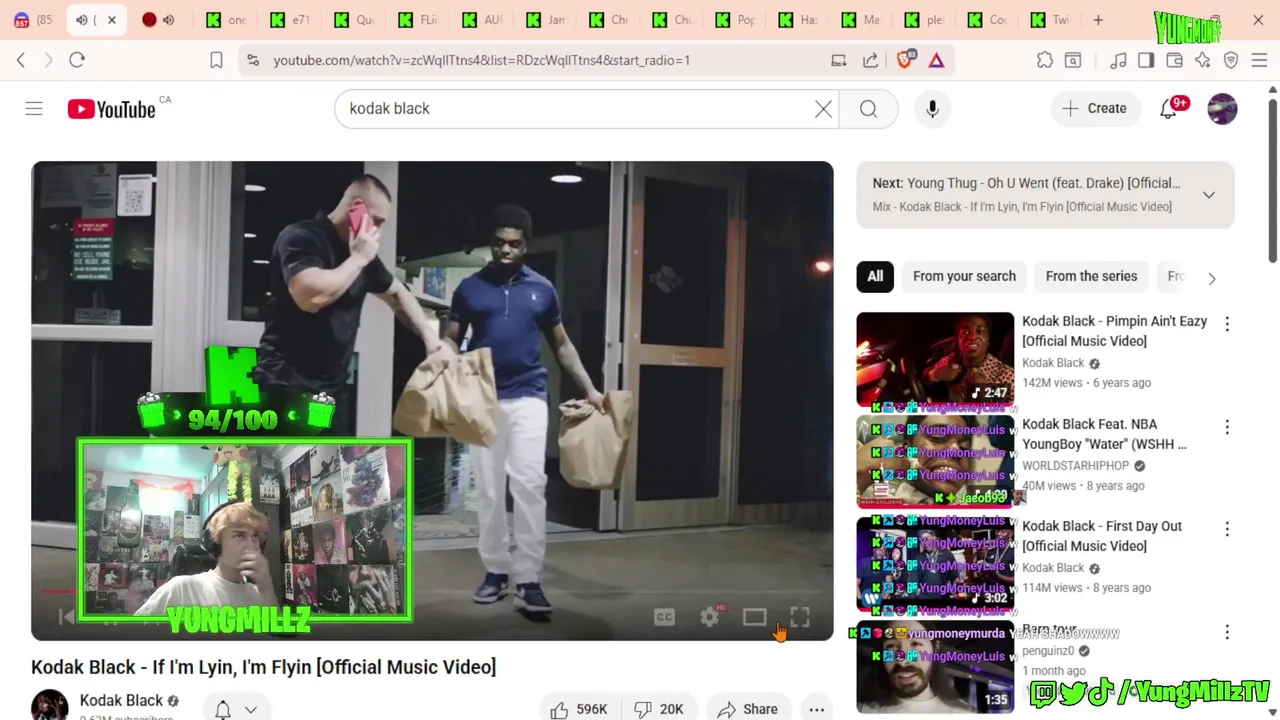
Task: Share the Kodak Black video
Action: [x=748, y=709]
